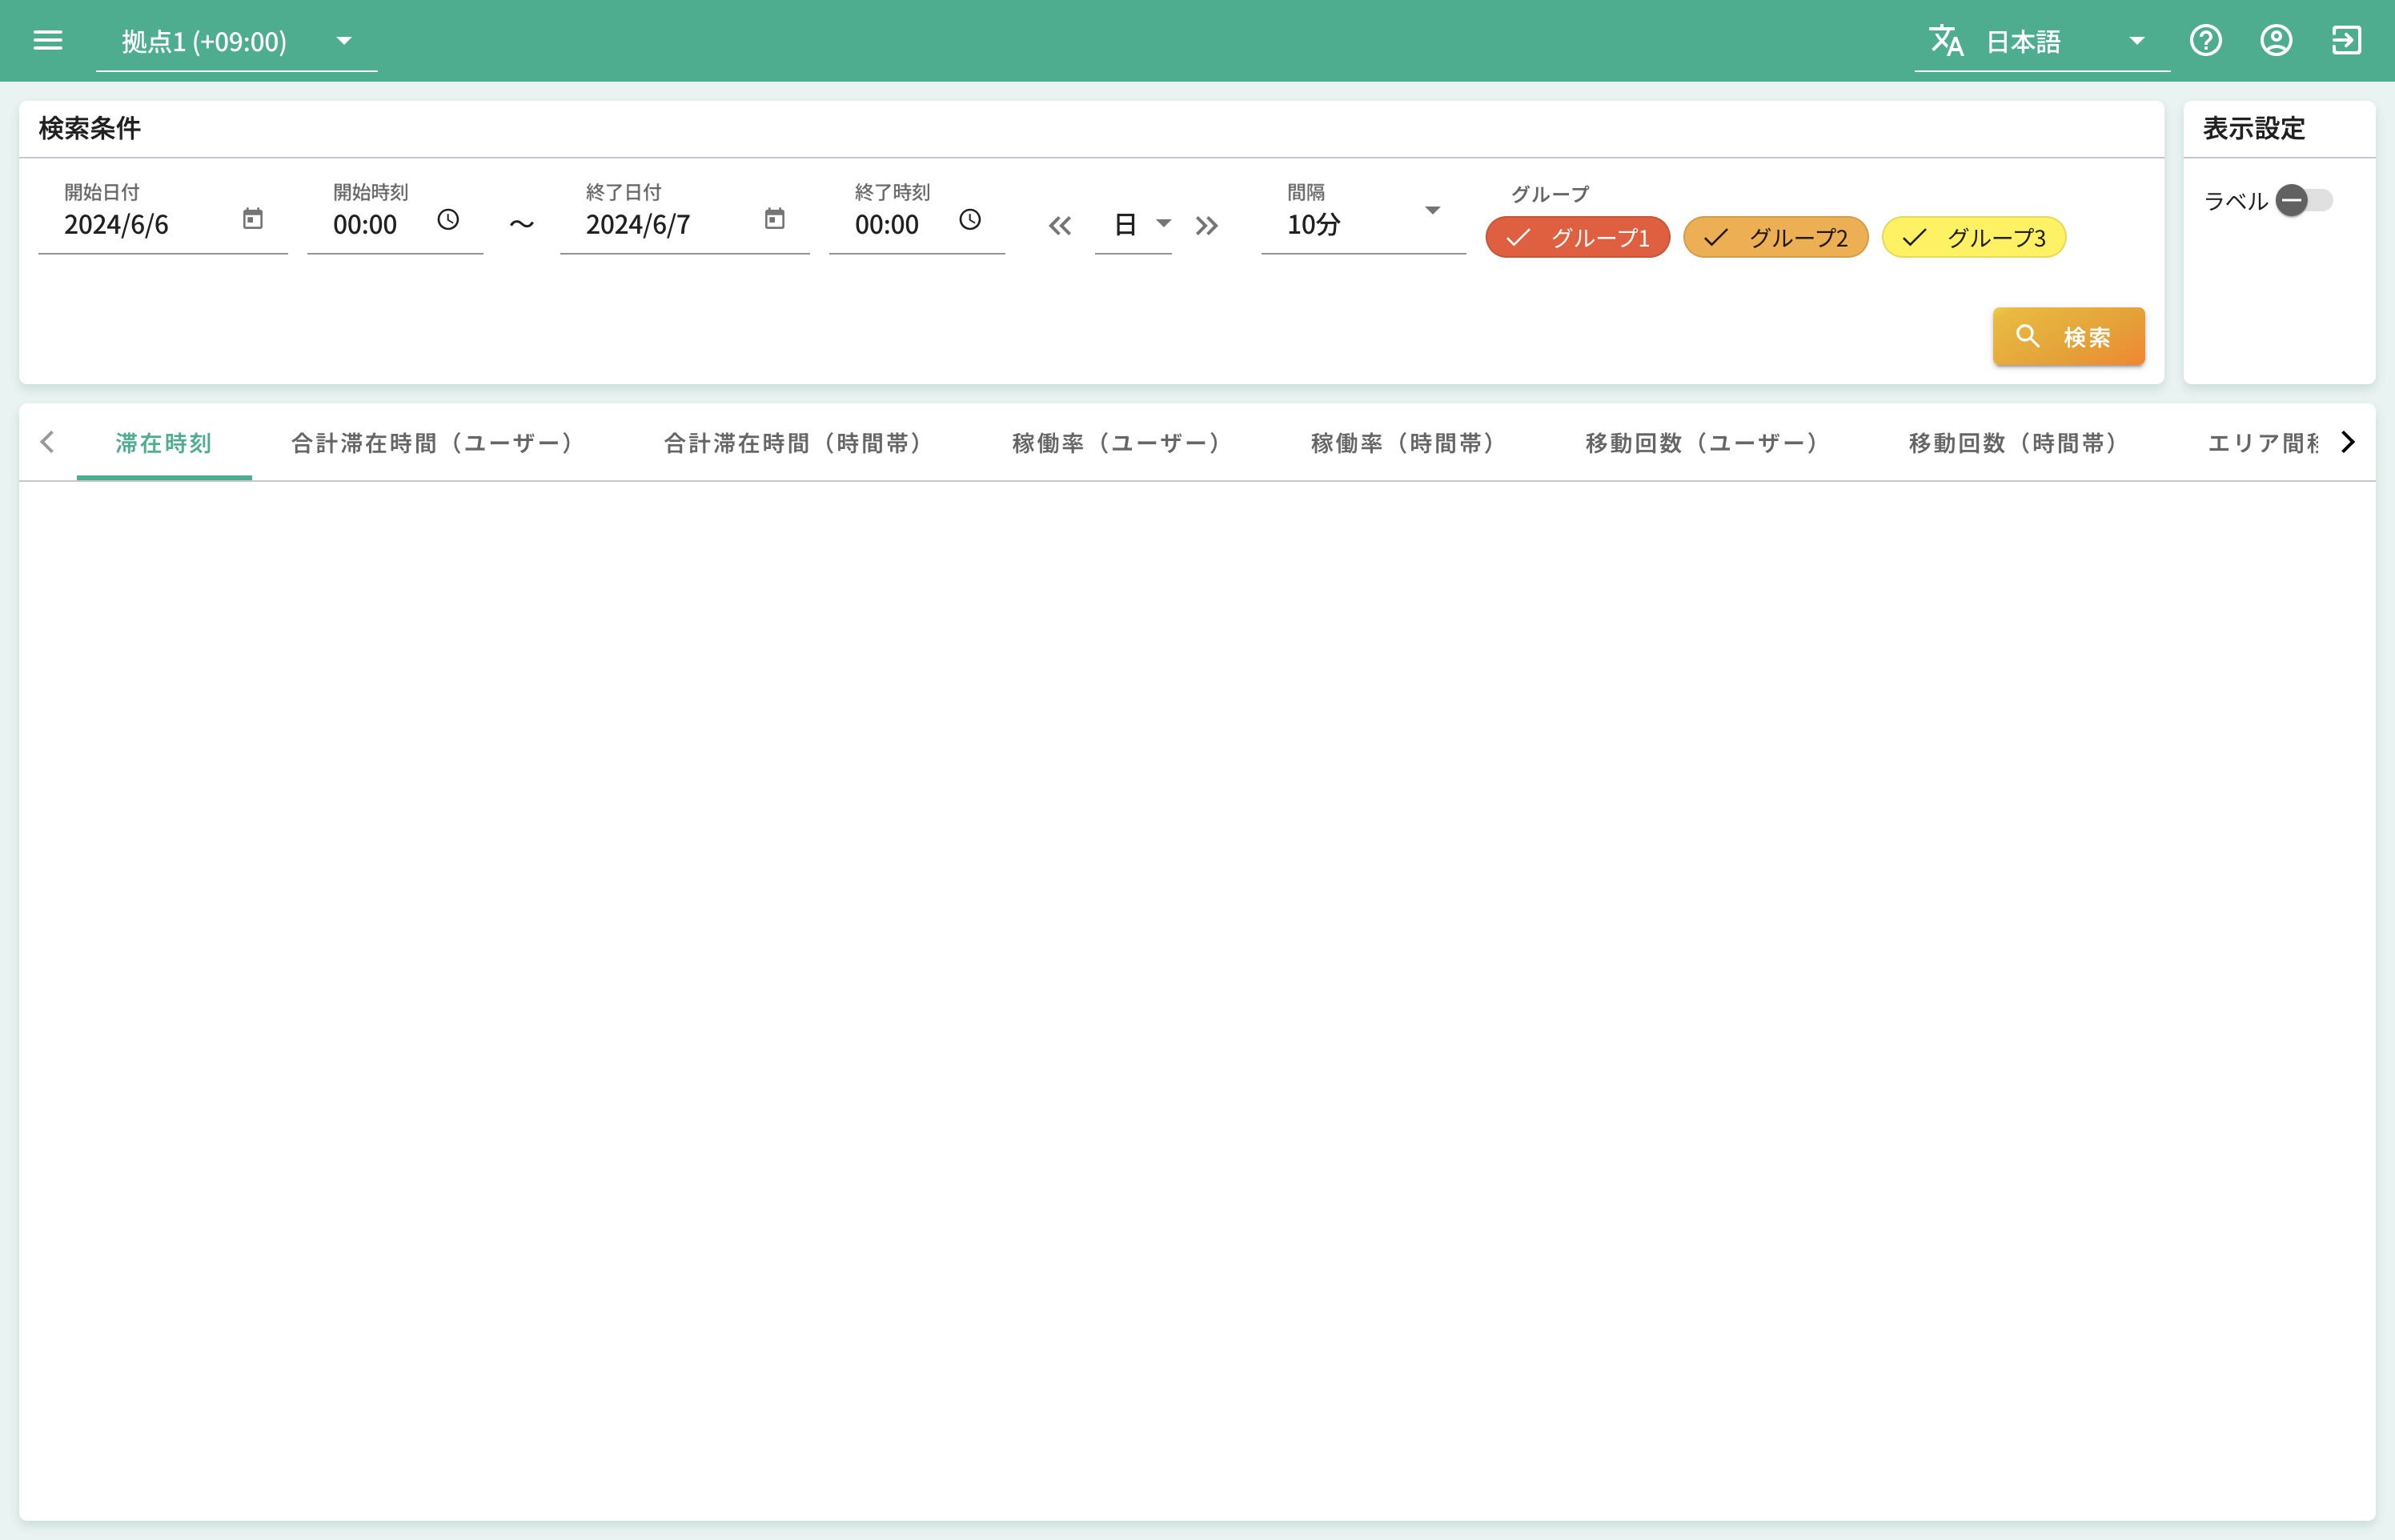Select the 移動回数（時間帯）tab
The image size is (2395, 1540).
[2011, 443]
